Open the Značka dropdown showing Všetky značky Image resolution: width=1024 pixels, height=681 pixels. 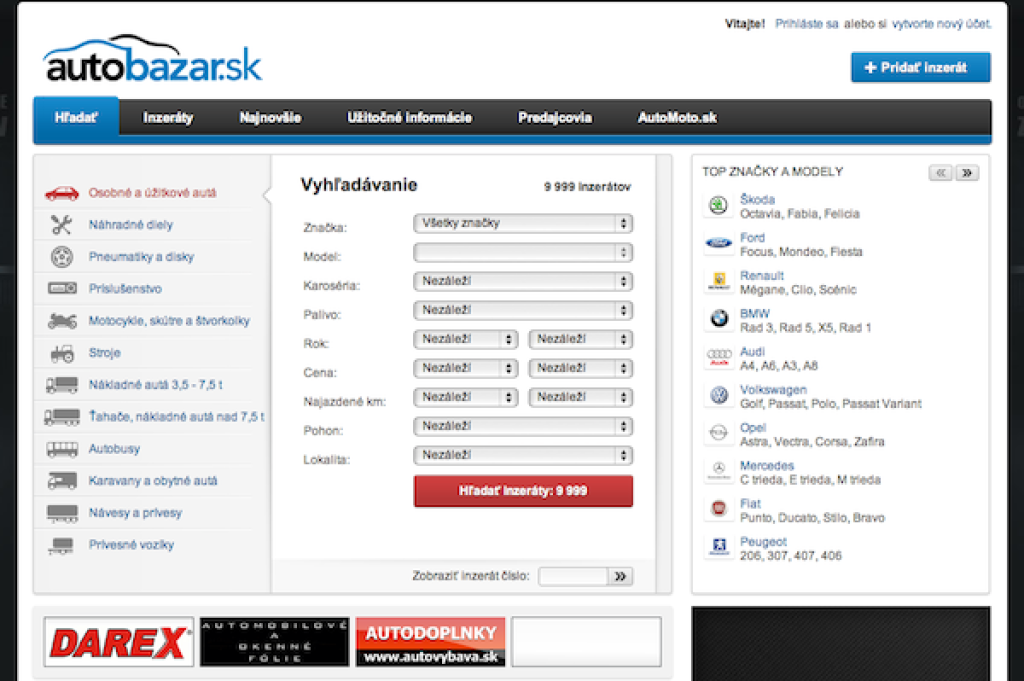(523, 223)
